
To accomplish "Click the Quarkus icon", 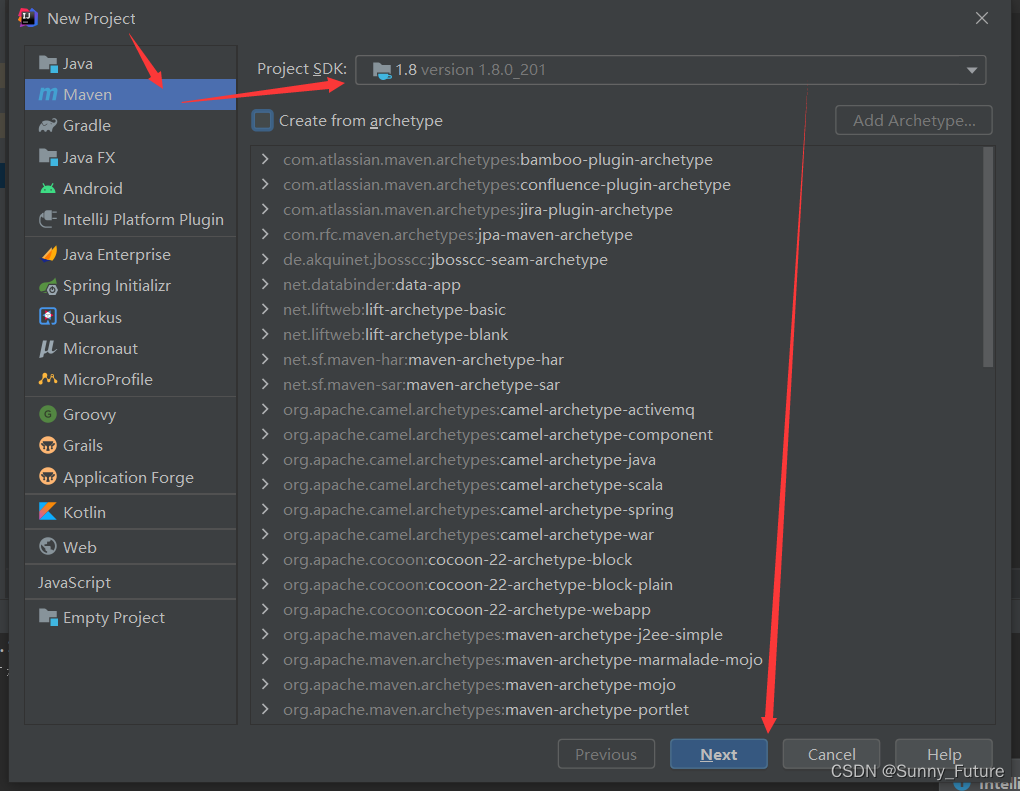I will pyautogui.click(x=48, y=317).
